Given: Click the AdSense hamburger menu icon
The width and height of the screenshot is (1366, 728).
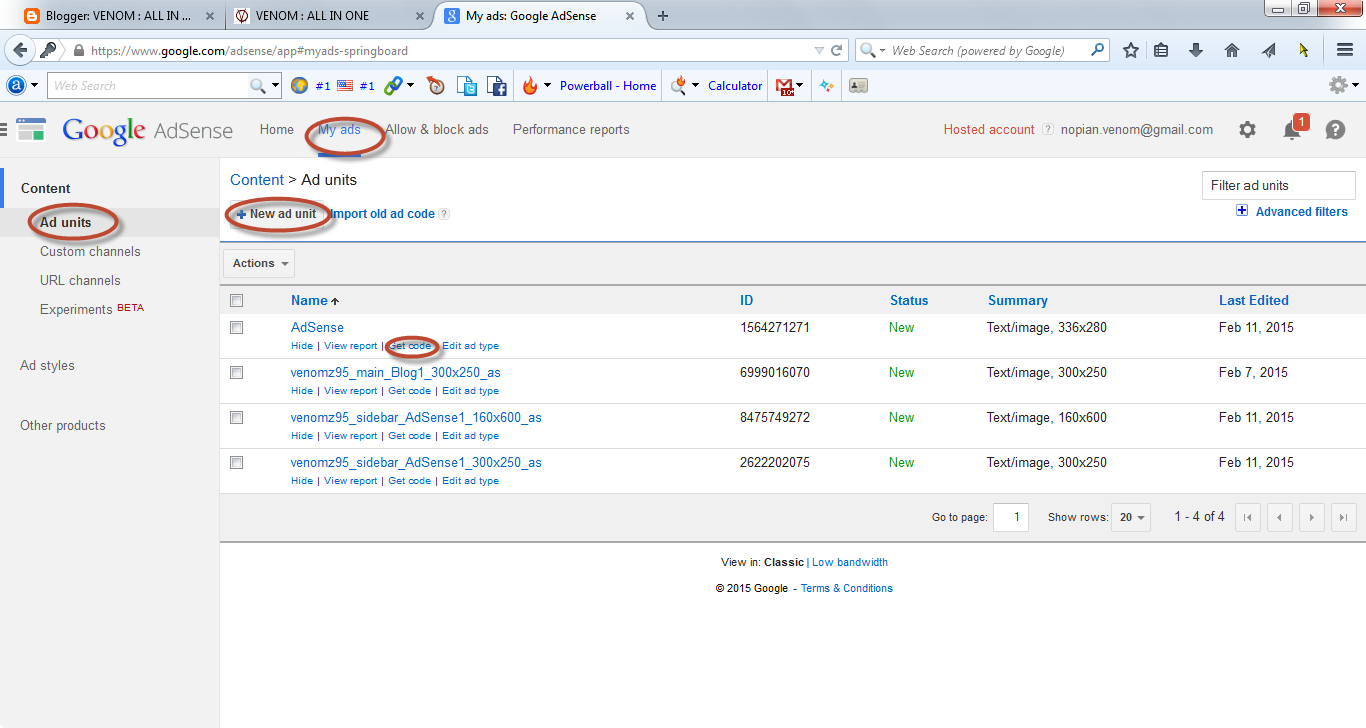Looking at the screenshot, I should coord(3,130).
